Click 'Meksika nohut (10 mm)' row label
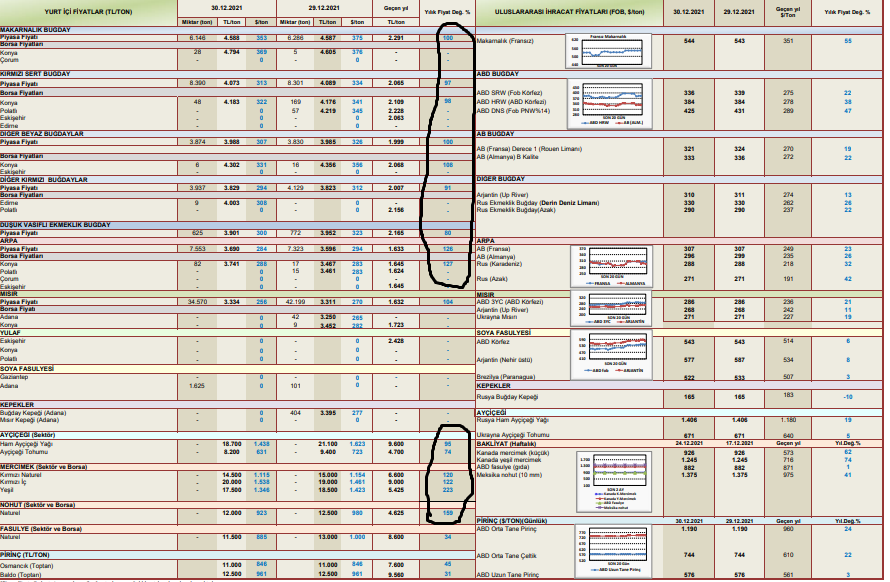 (x=509, y=475)
